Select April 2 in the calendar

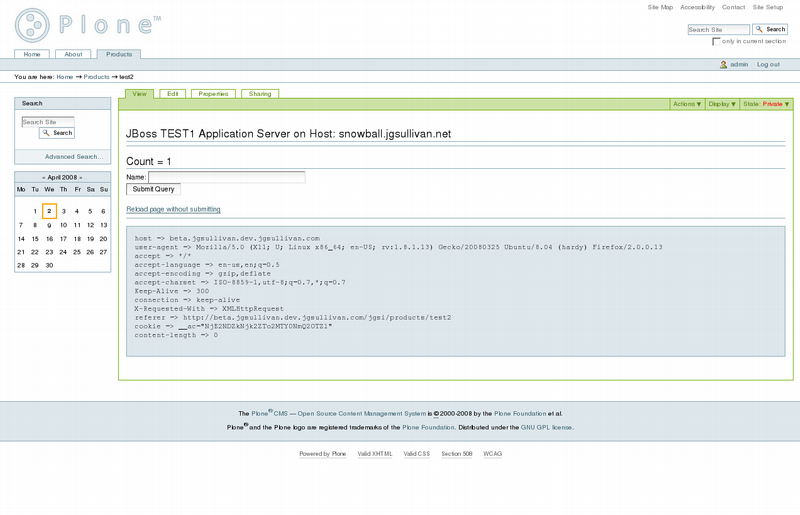point(49,211)
